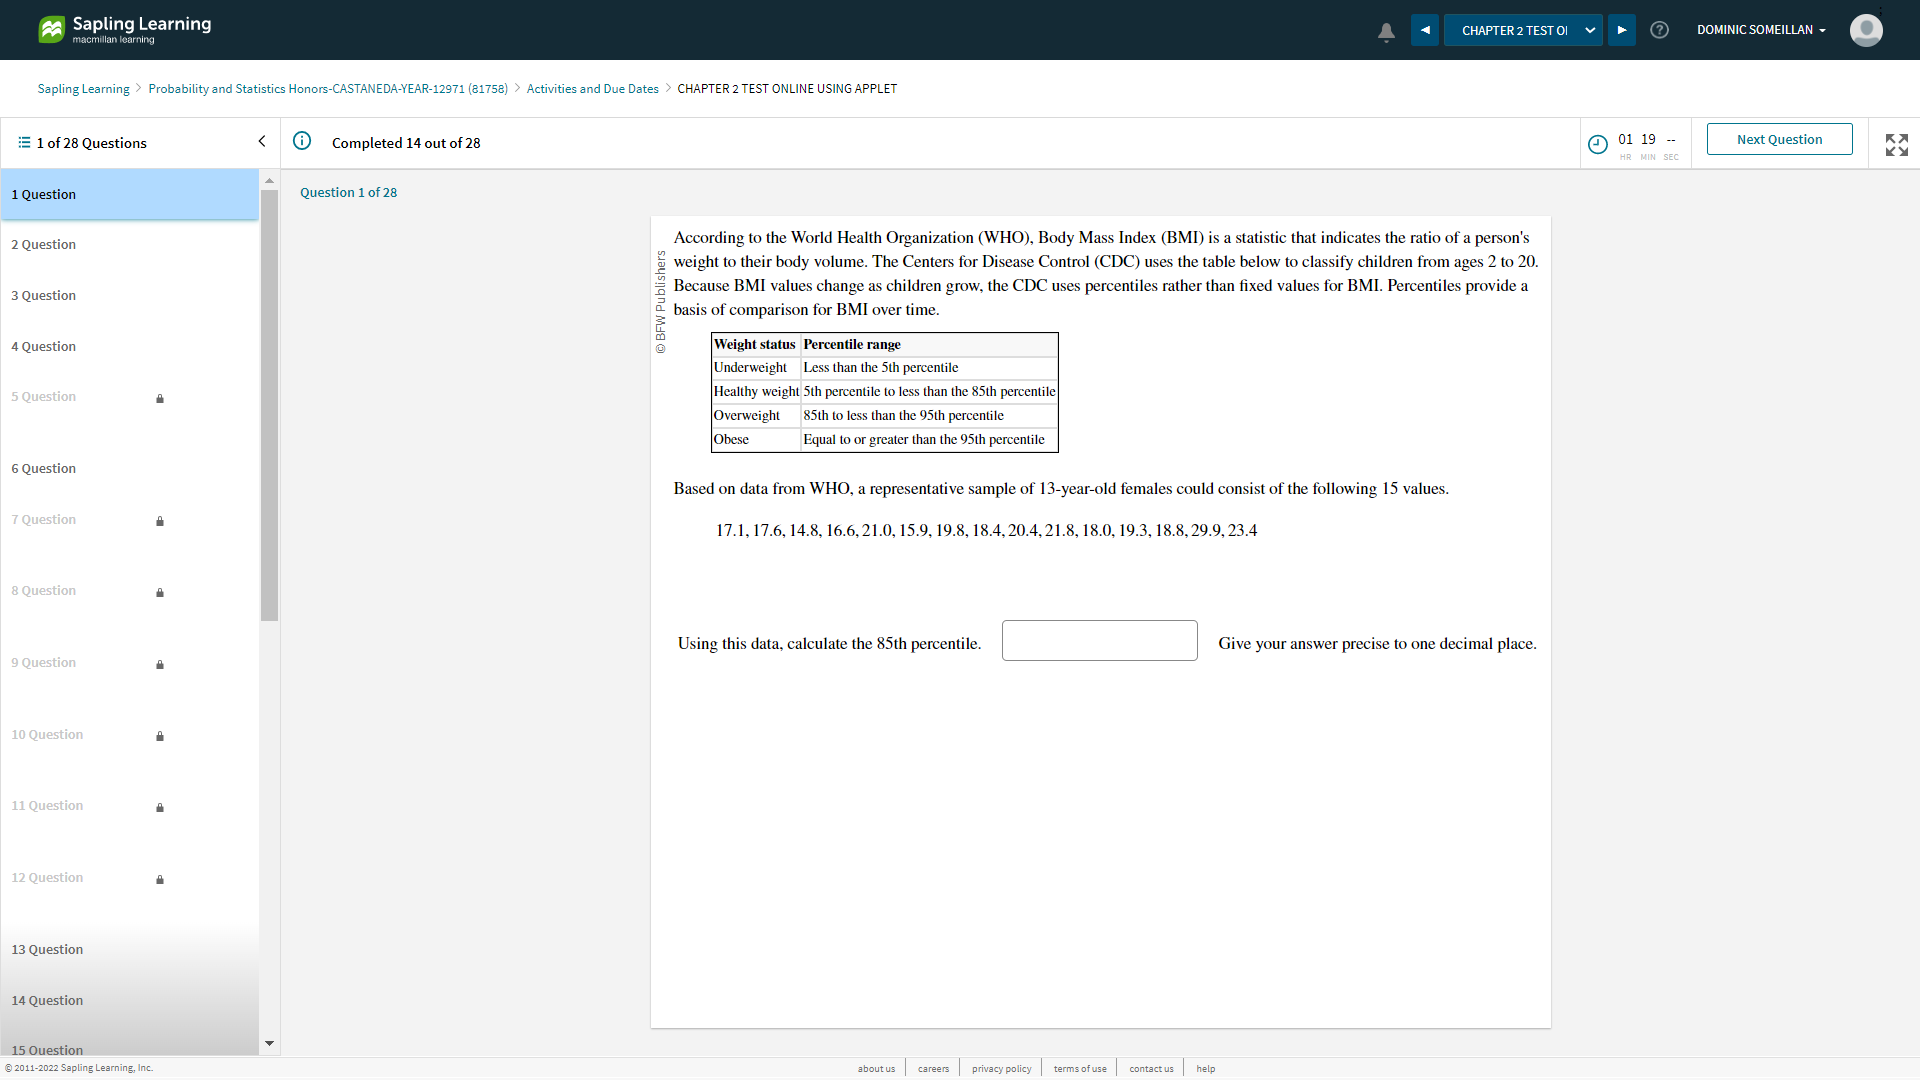1920x1080 pixels.
Task: Enter fullscreen with expand icon
Action: (1896, 144)
